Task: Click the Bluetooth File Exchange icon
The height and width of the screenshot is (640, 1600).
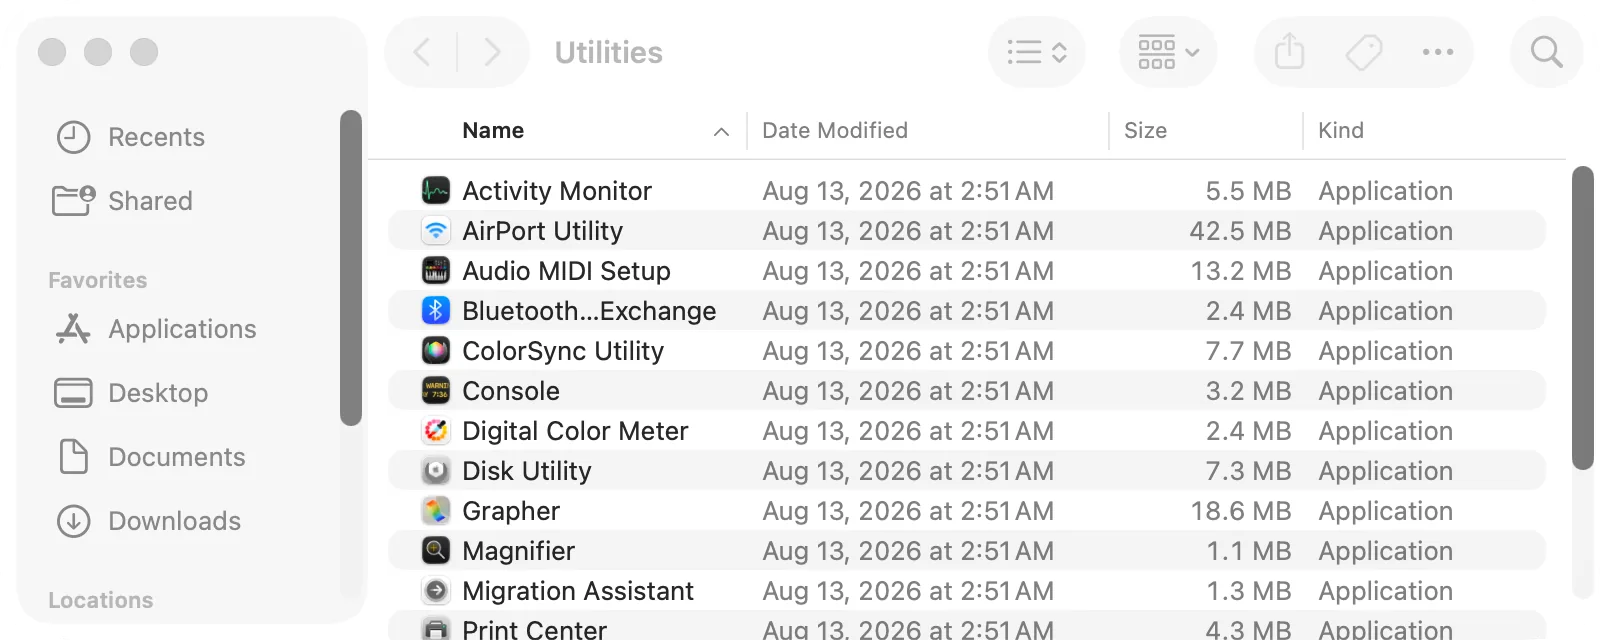Action: (435, 310)
